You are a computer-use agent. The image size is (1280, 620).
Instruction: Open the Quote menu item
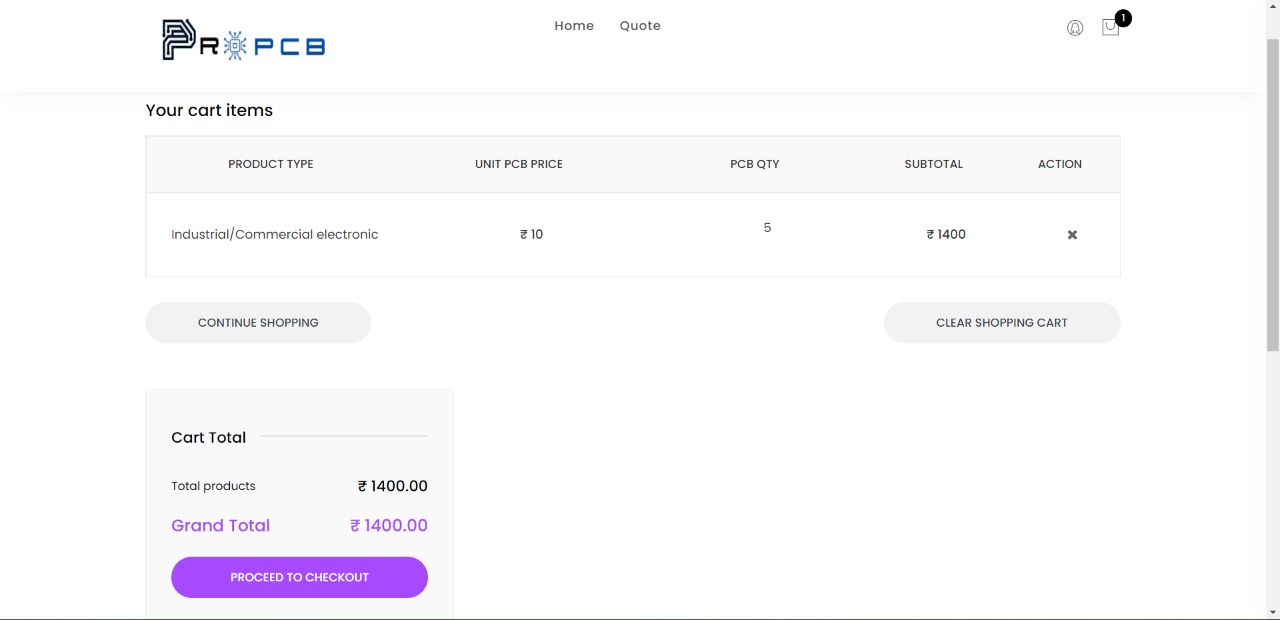640,26
